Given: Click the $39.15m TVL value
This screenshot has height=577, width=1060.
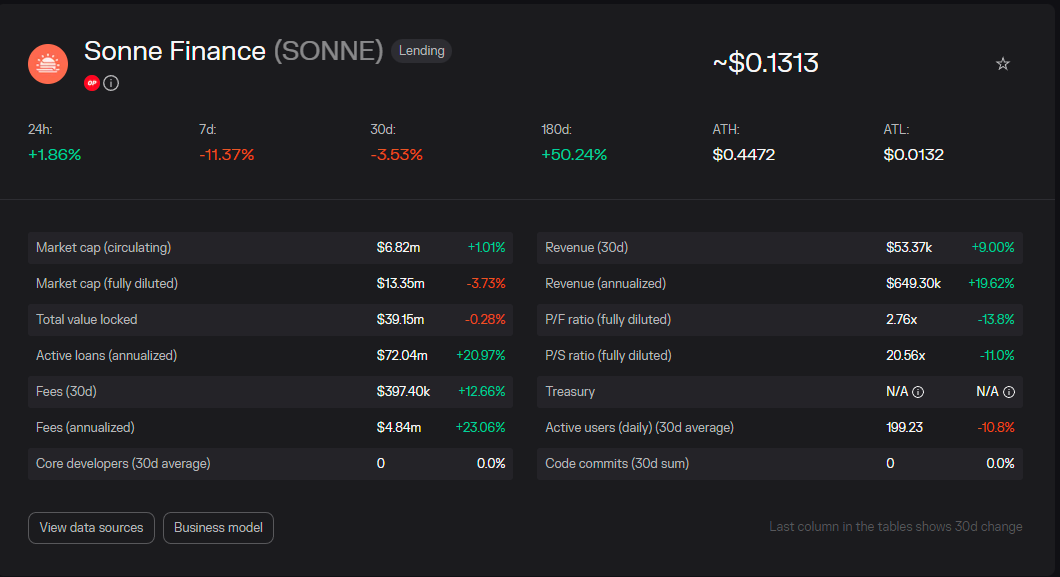Looking at the screenshot, I should click(x=400, y=320).
